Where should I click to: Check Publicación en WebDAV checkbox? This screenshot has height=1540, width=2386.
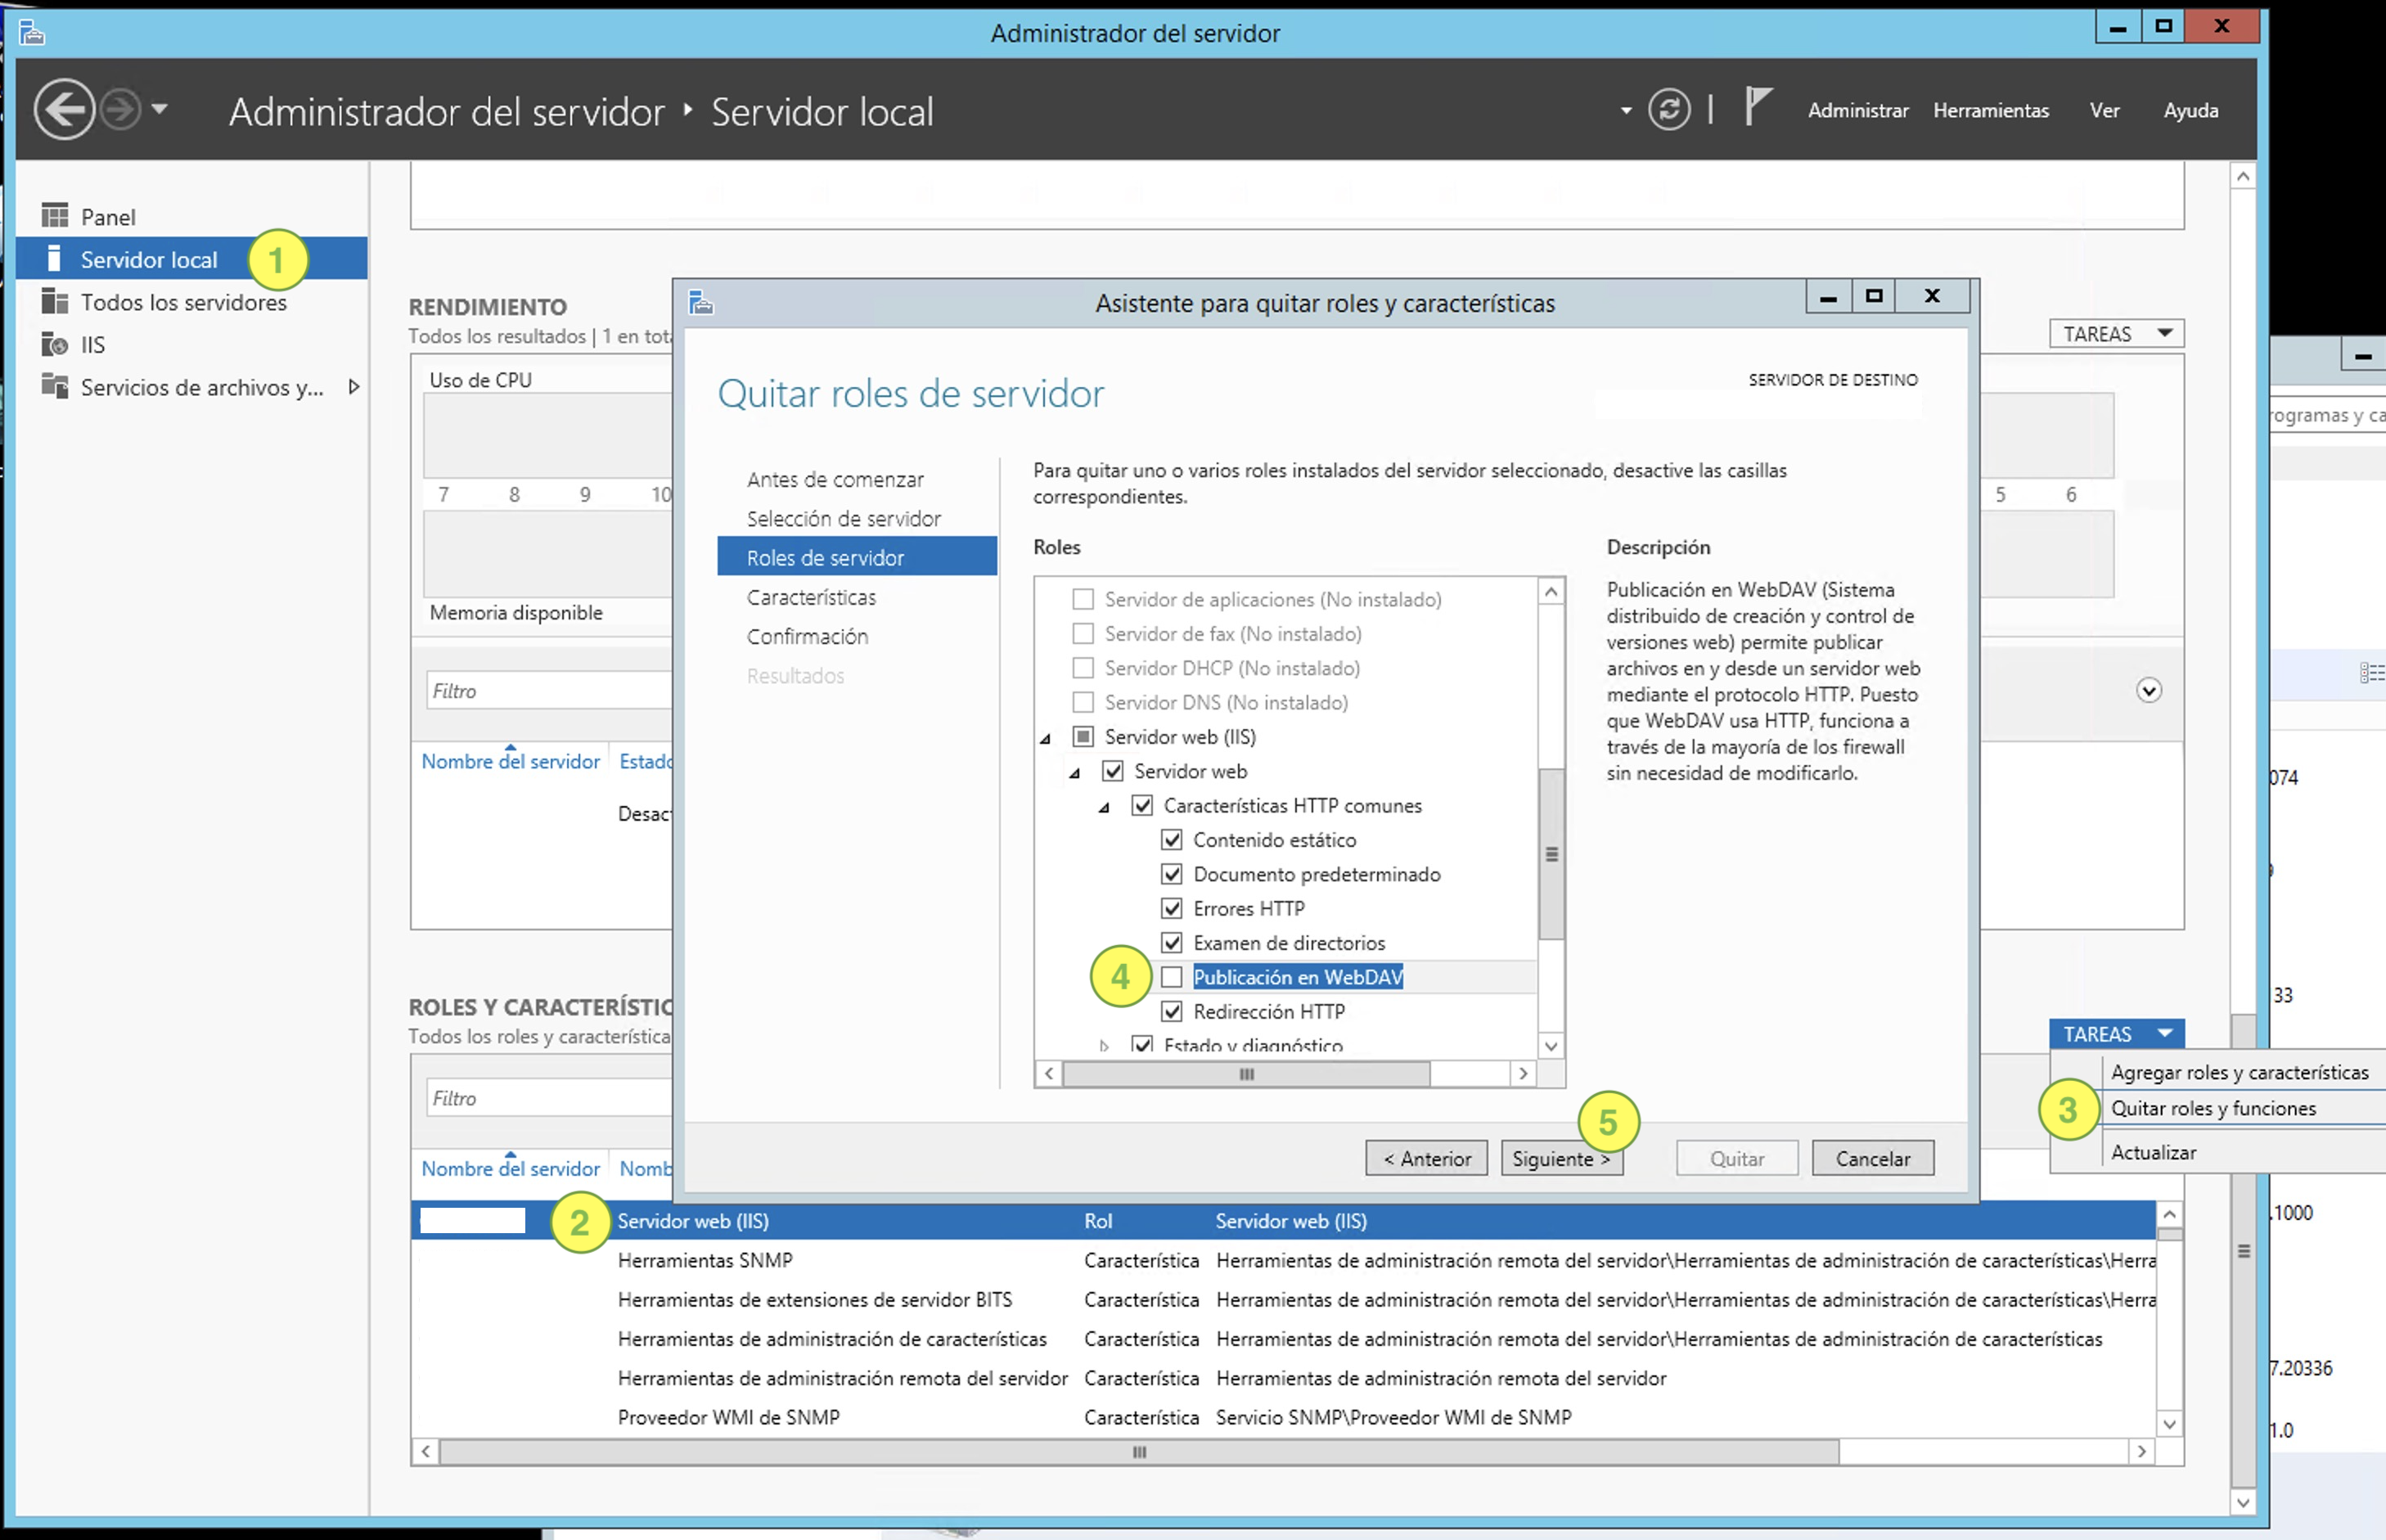pos(1172,977)
